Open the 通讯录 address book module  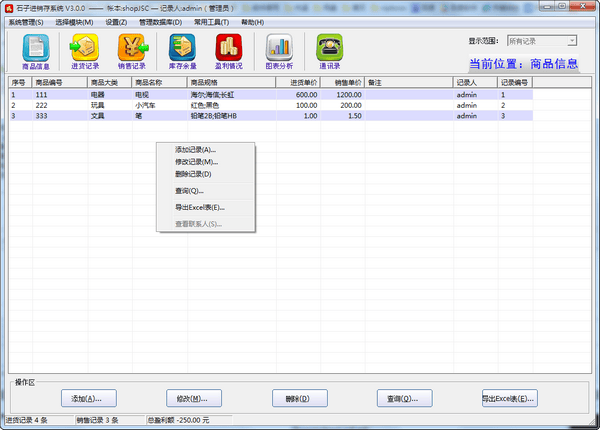tap(329, 50)
